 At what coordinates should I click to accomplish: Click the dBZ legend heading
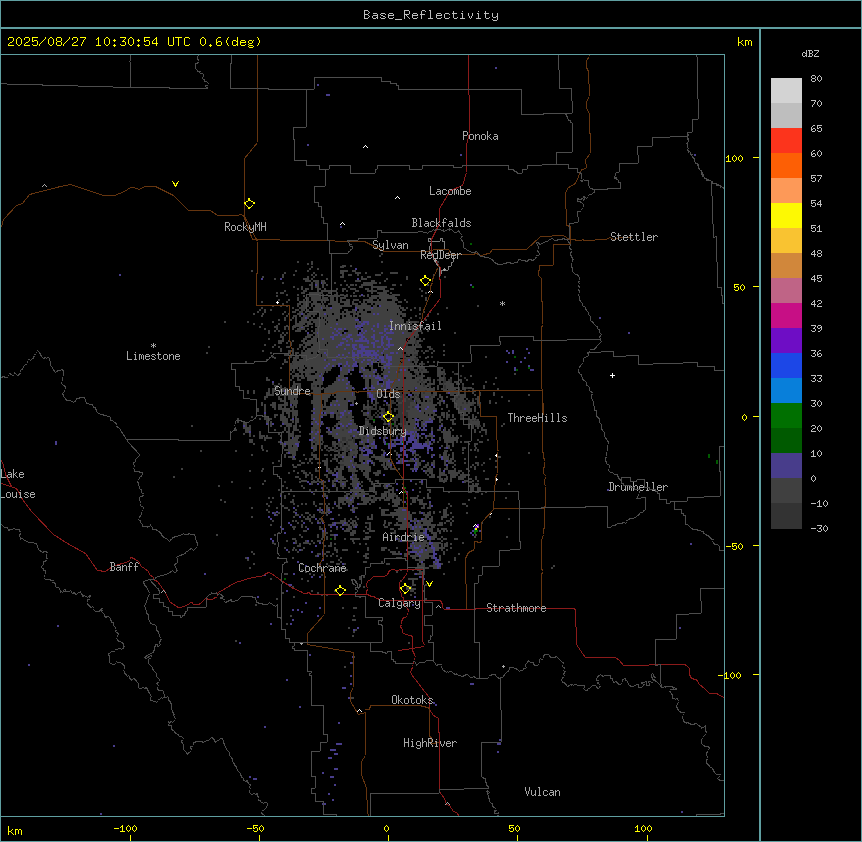coord(810,53)
